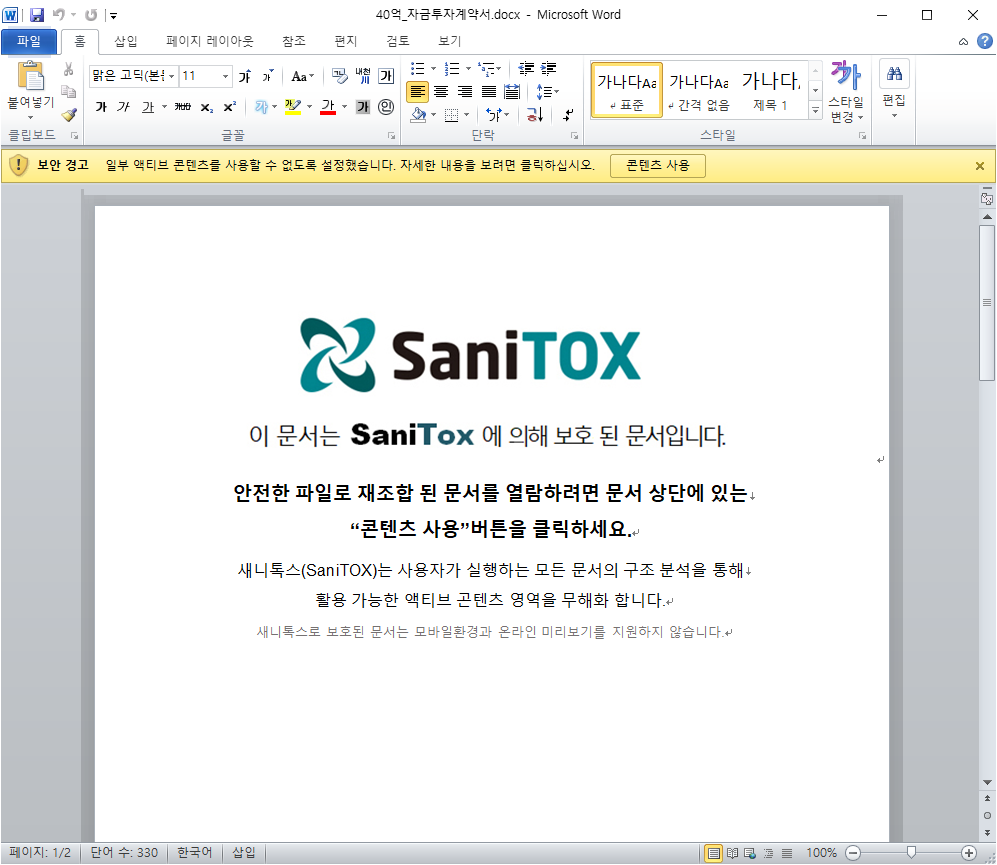Minimize the ribbon with the caret

click(x=963, y=42)
